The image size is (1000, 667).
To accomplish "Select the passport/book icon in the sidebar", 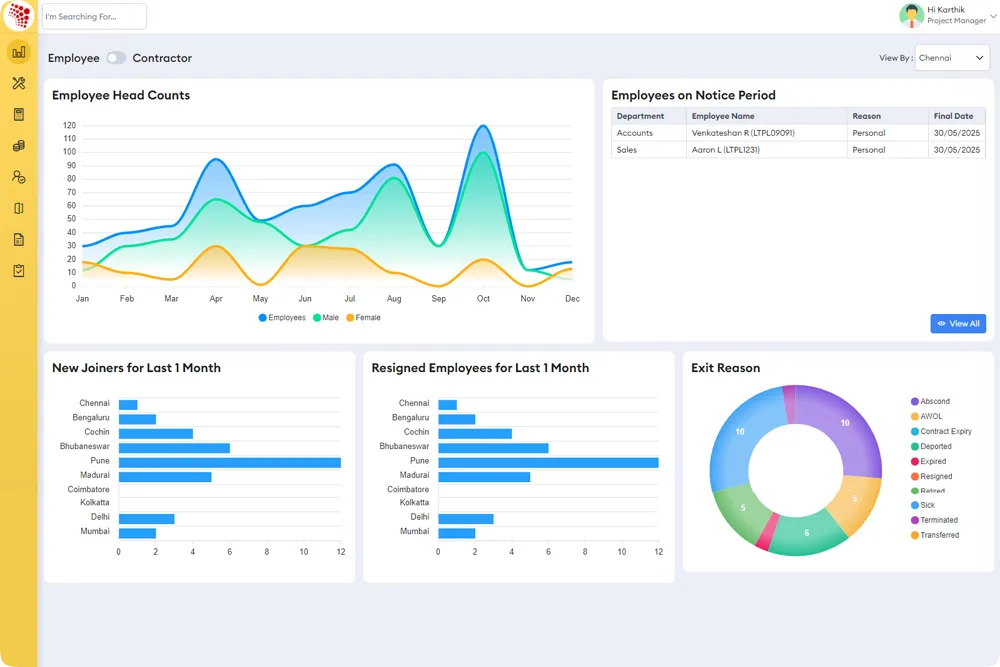I will tap(18, 208).
